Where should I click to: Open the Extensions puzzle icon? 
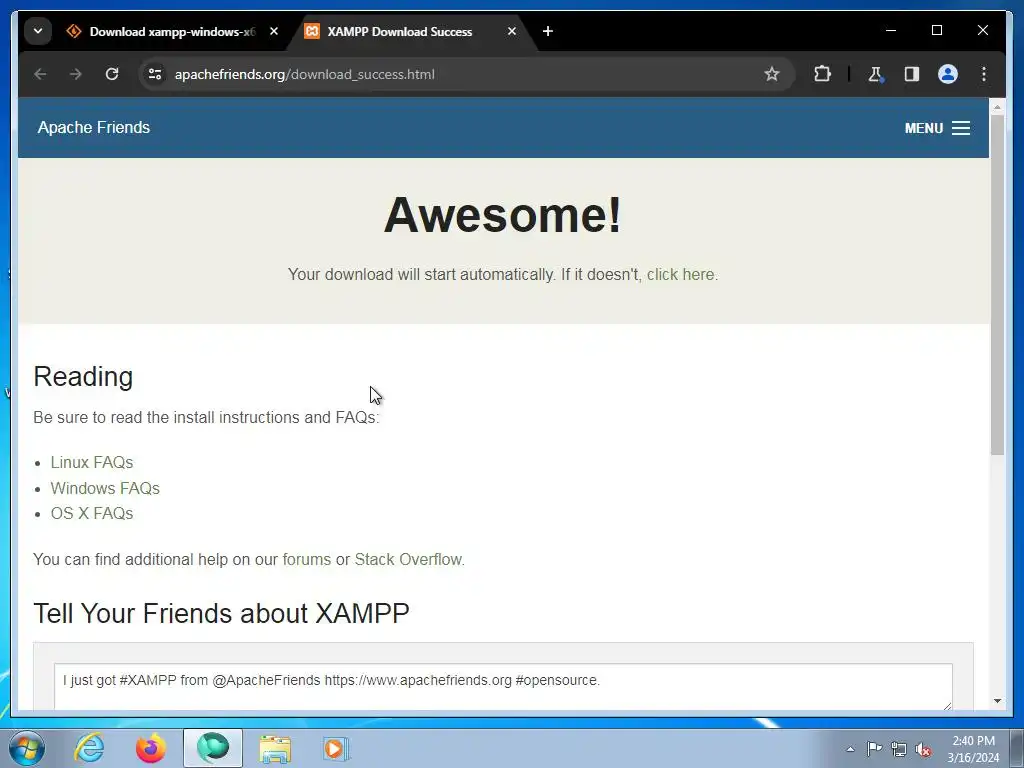(x=822, y=74)
